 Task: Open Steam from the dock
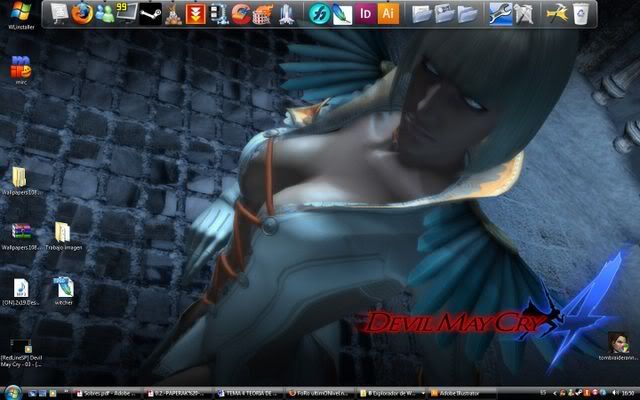pyautogui.click(x=151, y=14)
